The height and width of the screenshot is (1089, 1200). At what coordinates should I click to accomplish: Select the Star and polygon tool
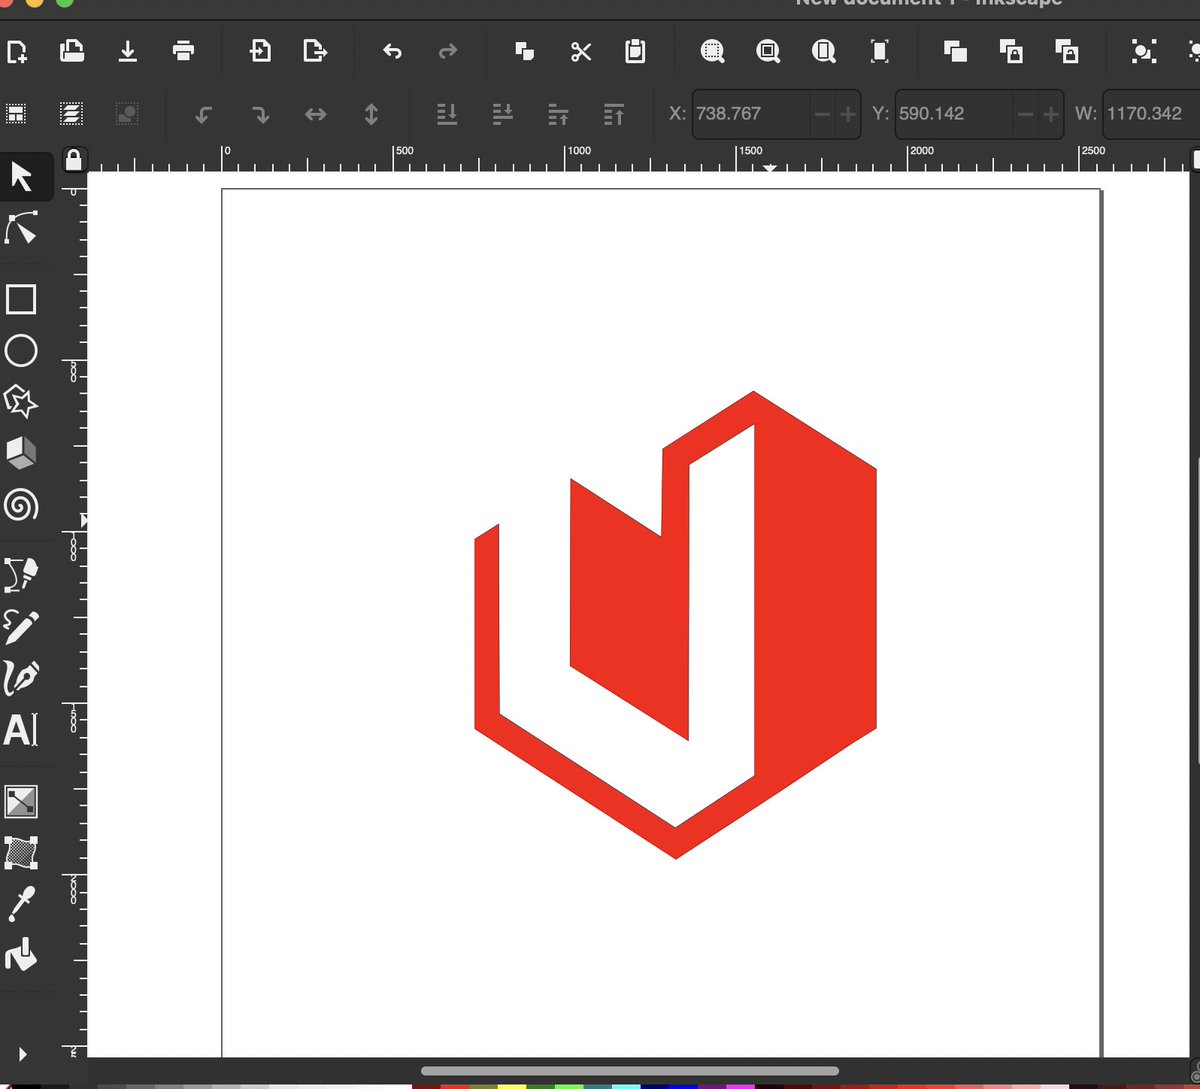click(x=21, y=402)
